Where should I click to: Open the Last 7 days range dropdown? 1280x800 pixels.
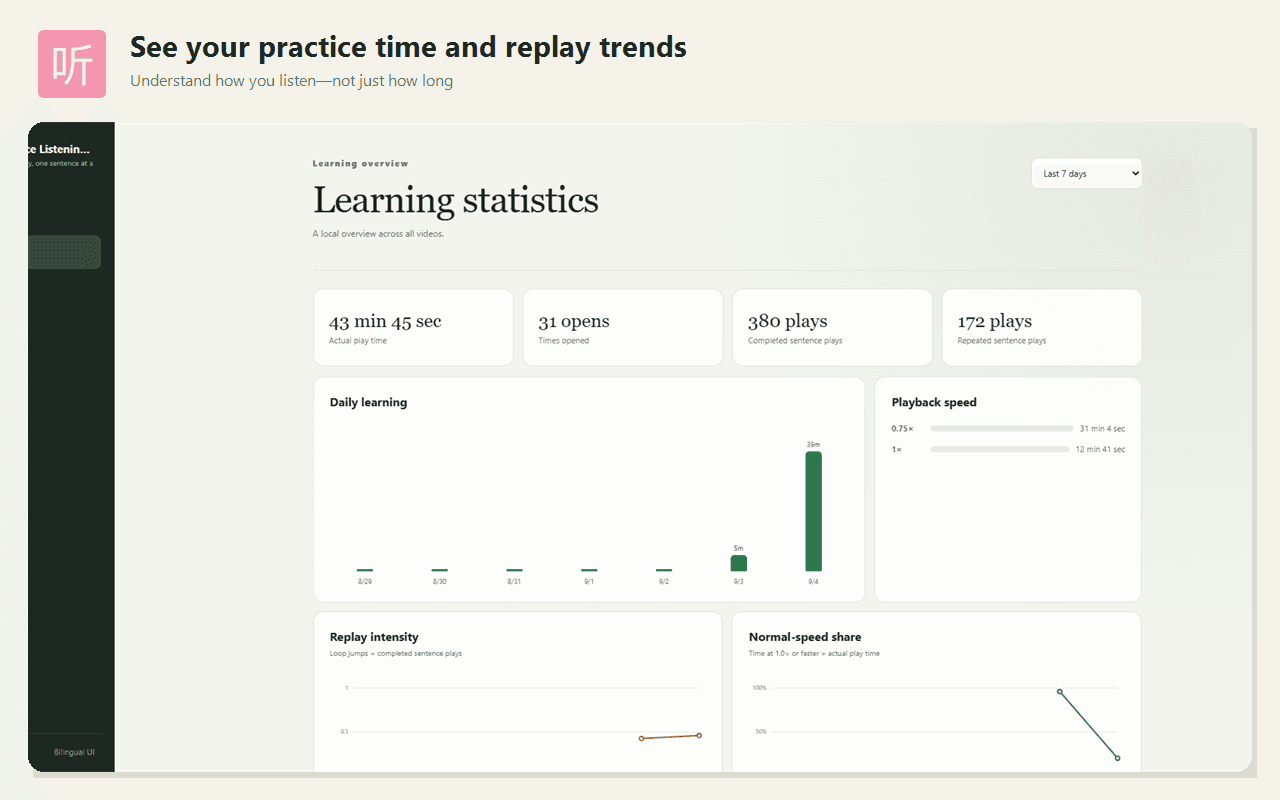1086,173
